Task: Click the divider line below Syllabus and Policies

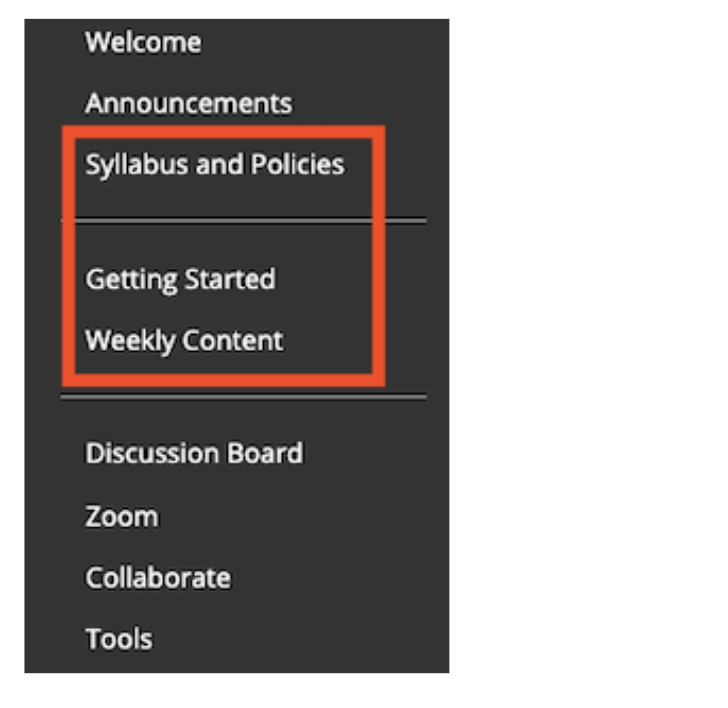Action: pyautogui.click(x=243, y=221)
